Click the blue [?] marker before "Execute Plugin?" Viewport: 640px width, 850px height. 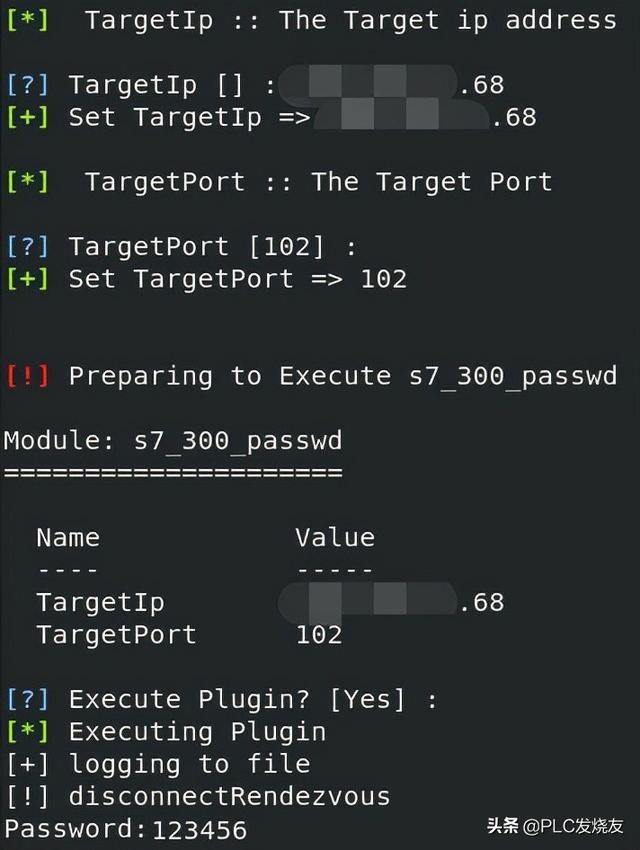[x=28, y=699]
